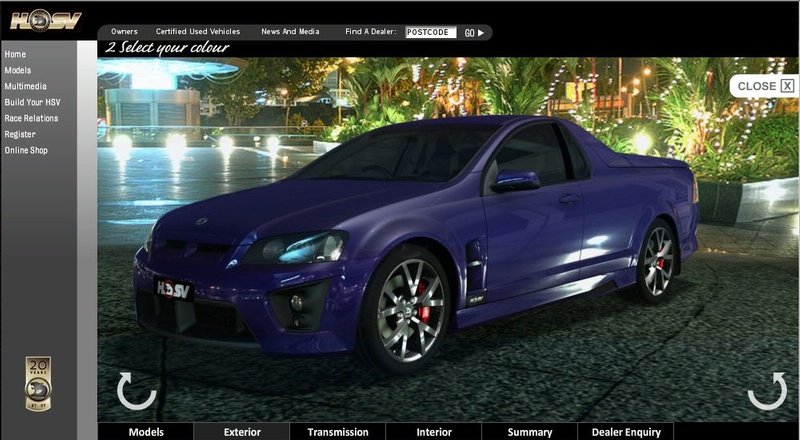This screenshot has height=440, width=800.
Task: Switch to the Exterior tab
Action: click(x=242, y=432)
